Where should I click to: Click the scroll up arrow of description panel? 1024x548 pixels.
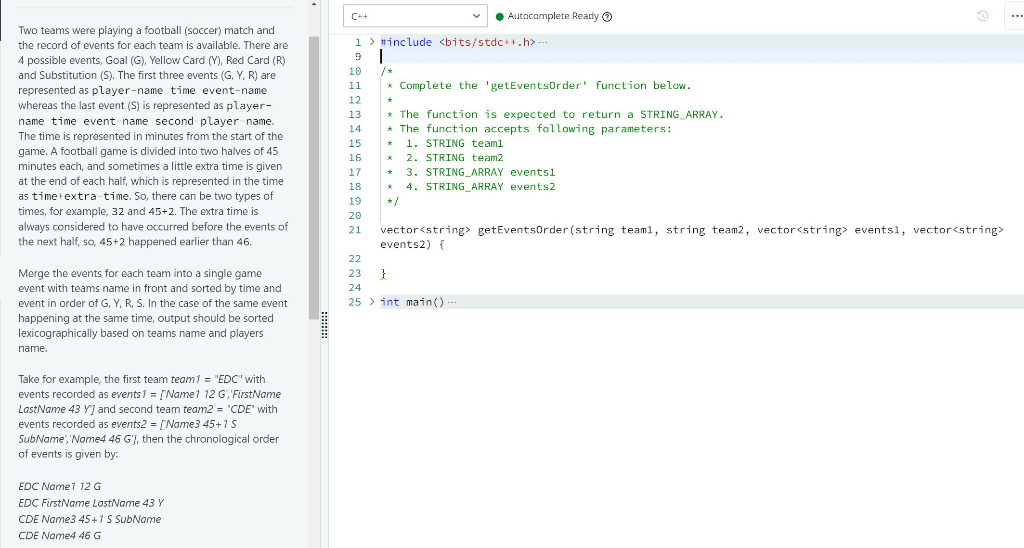click(313, 5)
